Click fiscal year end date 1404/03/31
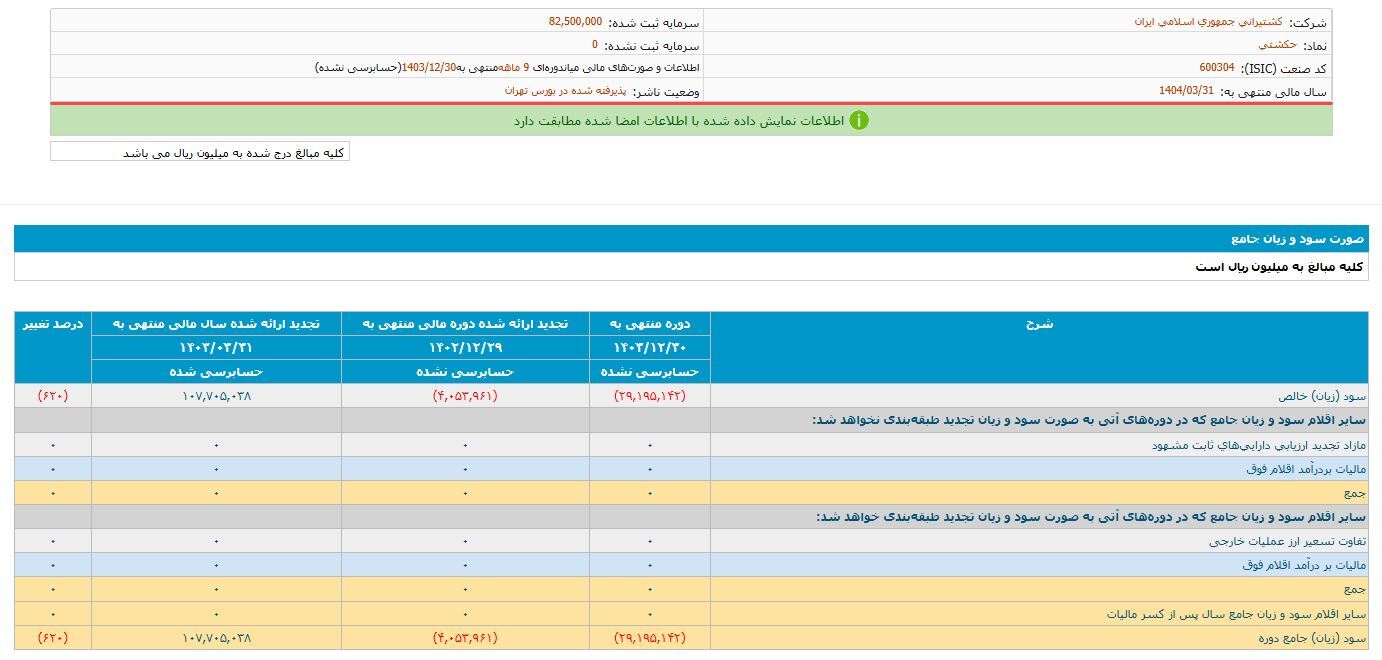The height and width of the screenshot is (660, 1382). (x=1186, y=91)
